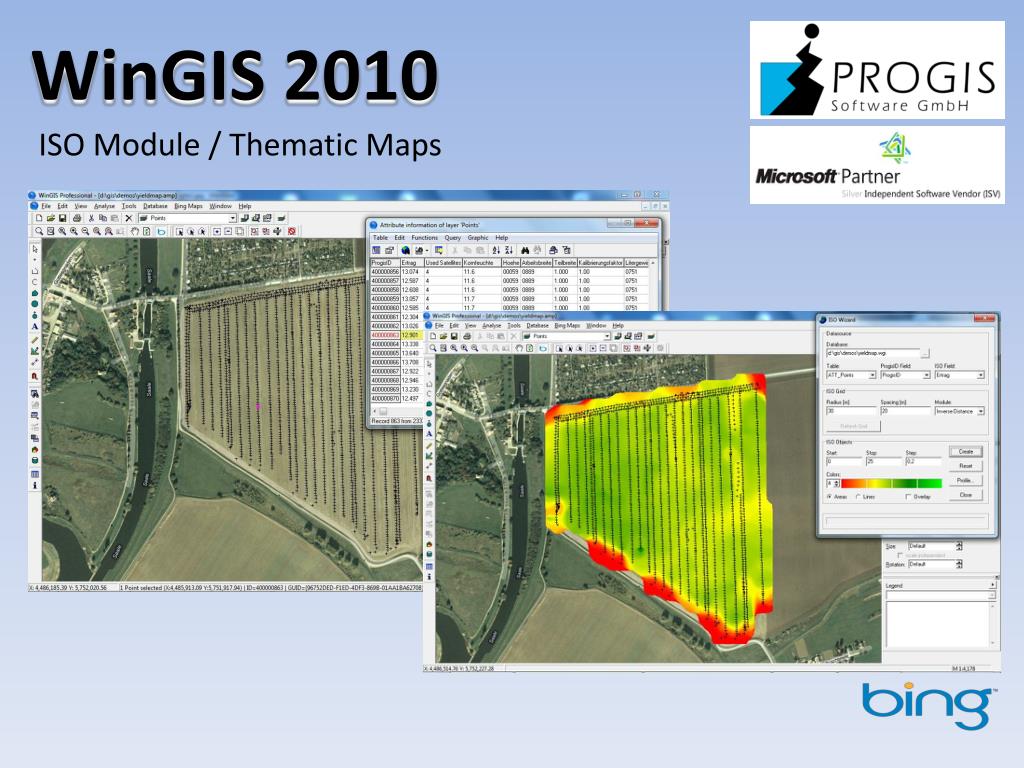The height and width of the screenshot is (768, 1024).
Task: Click first table icon in attribute window toolbar
Action: pyautogui.click(x=376, y=250)
